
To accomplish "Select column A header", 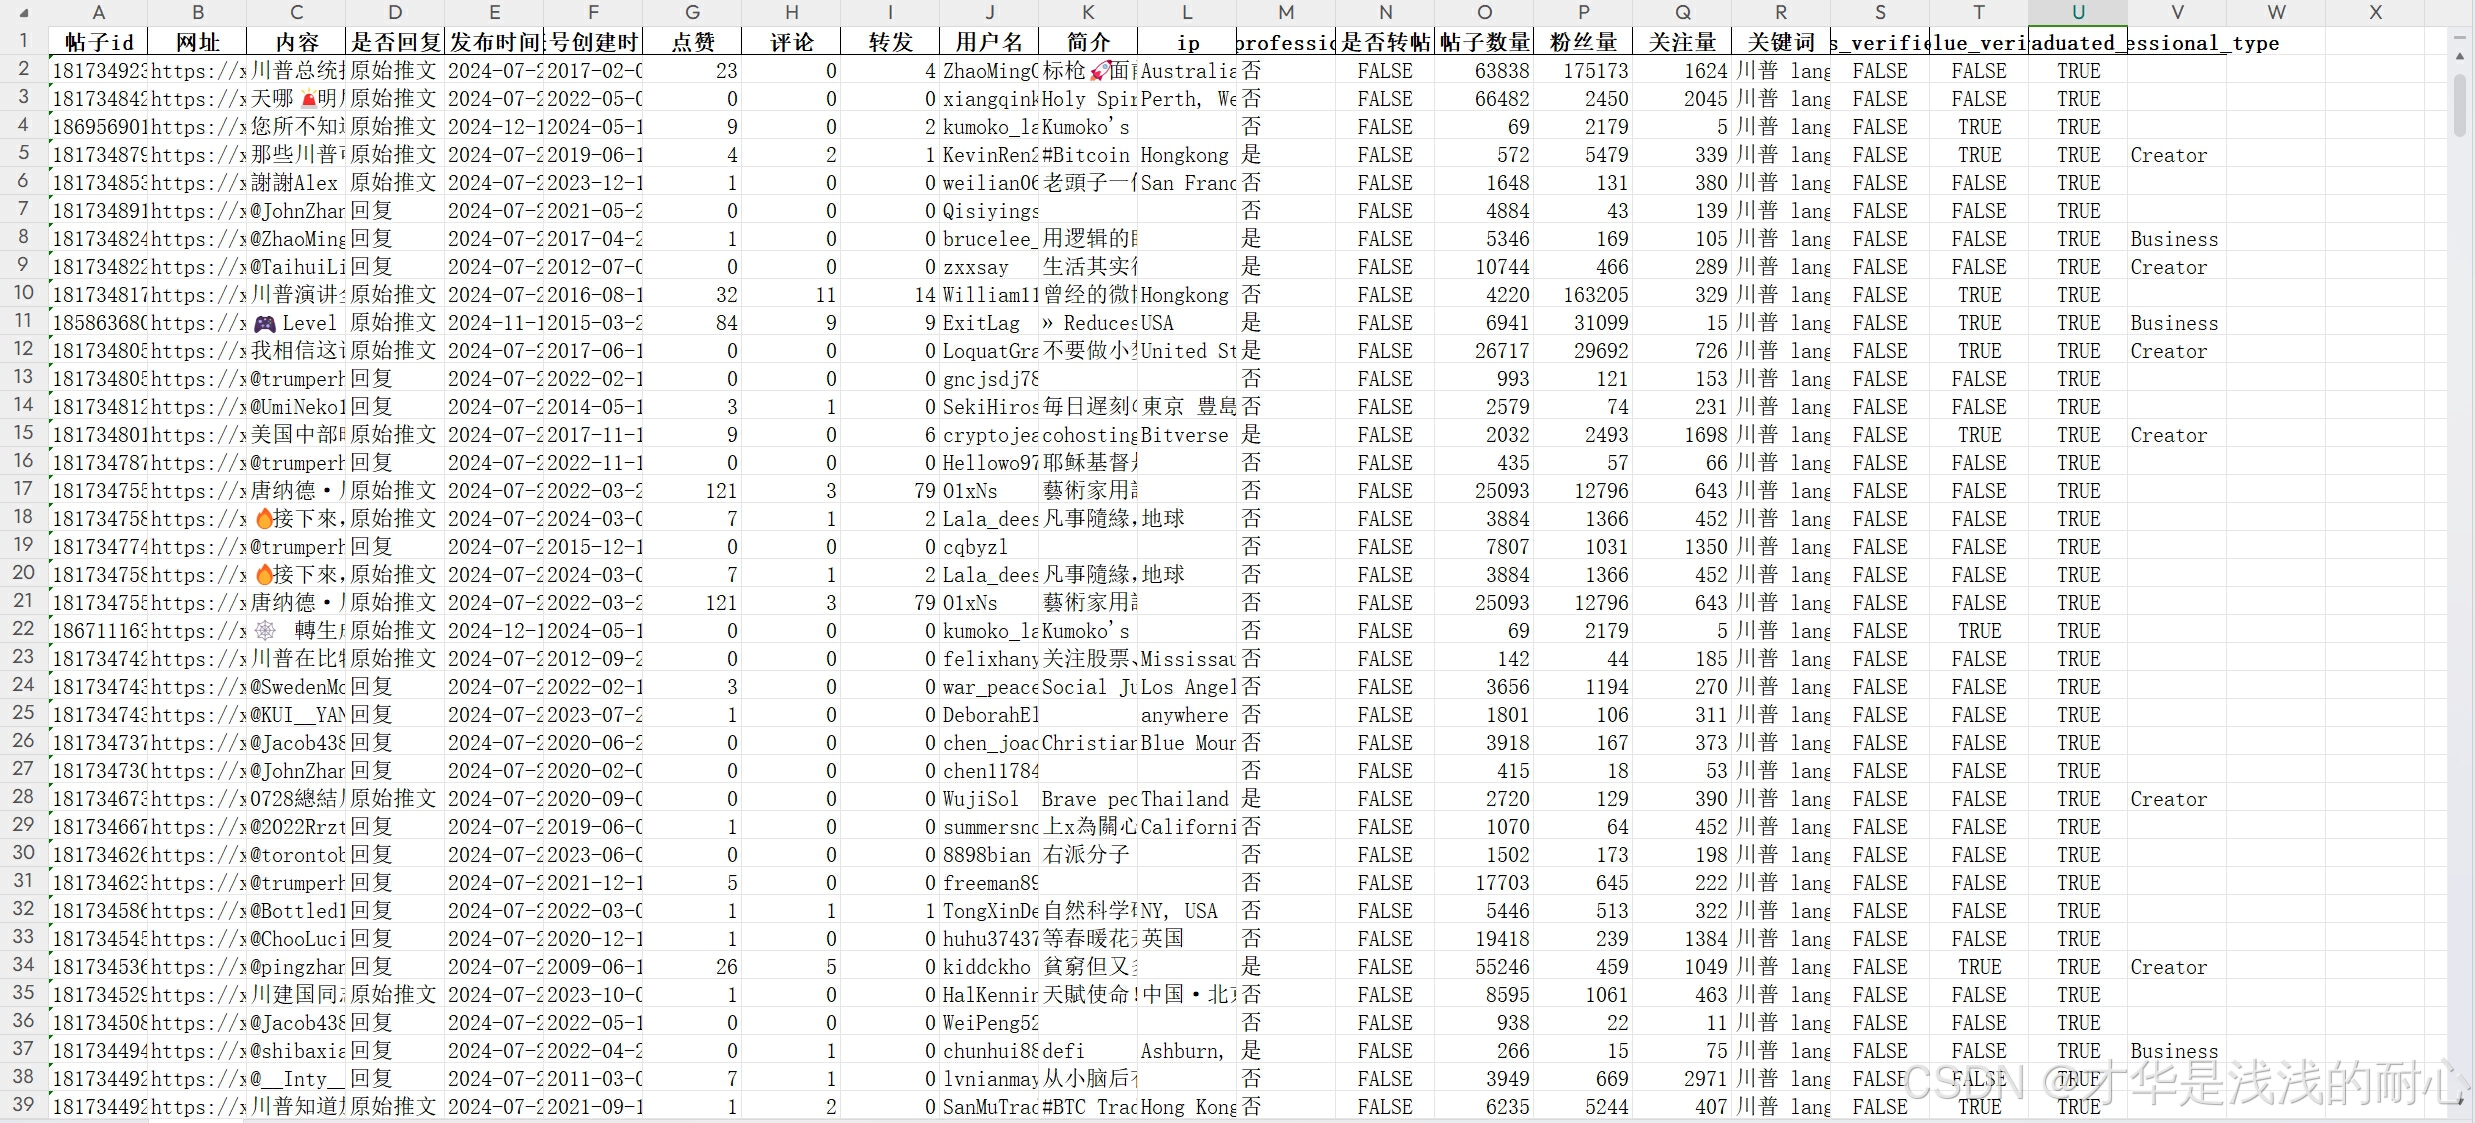I will click(x=98, y=12).
